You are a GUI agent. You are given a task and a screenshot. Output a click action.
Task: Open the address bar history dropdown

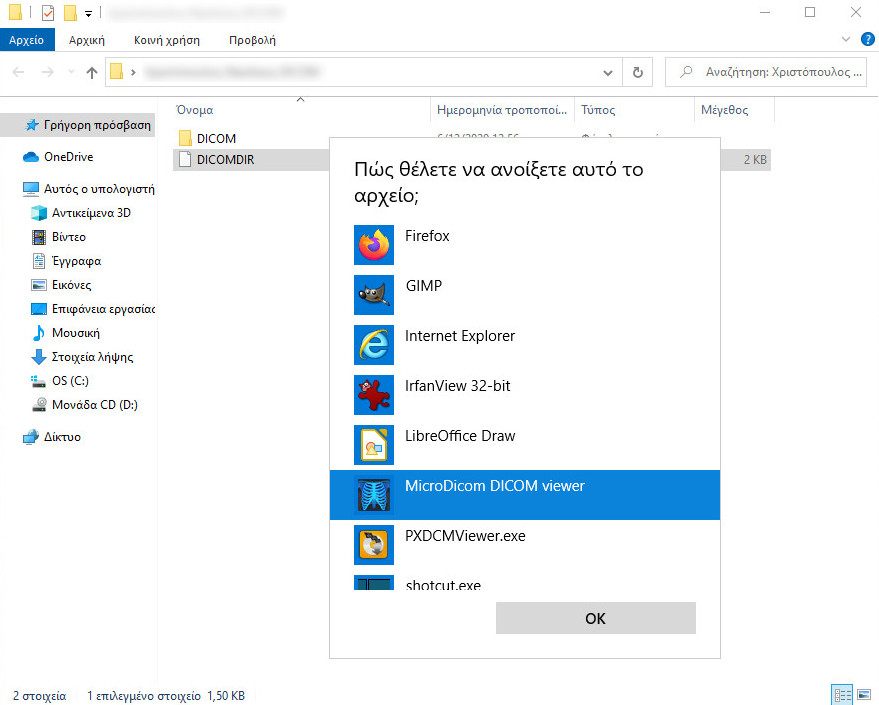608,73
